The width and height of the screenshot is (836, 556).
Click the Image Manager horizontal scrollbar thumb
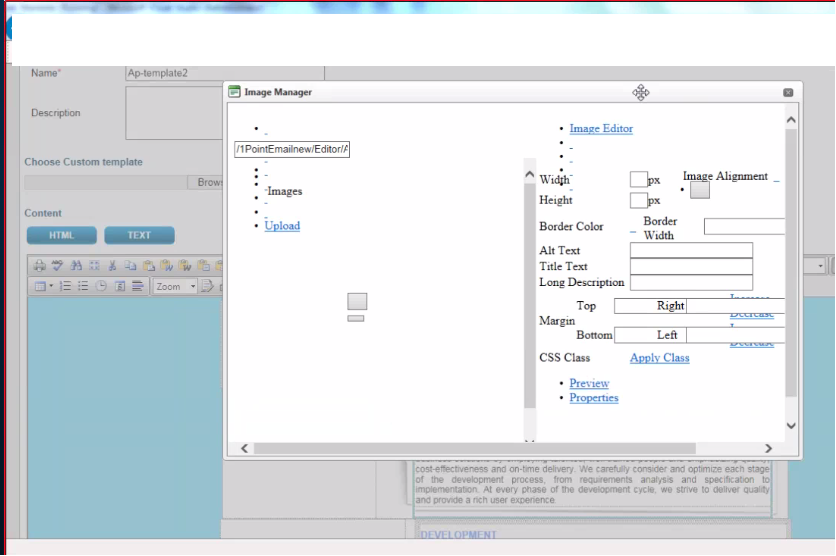(x=475, y=448)
